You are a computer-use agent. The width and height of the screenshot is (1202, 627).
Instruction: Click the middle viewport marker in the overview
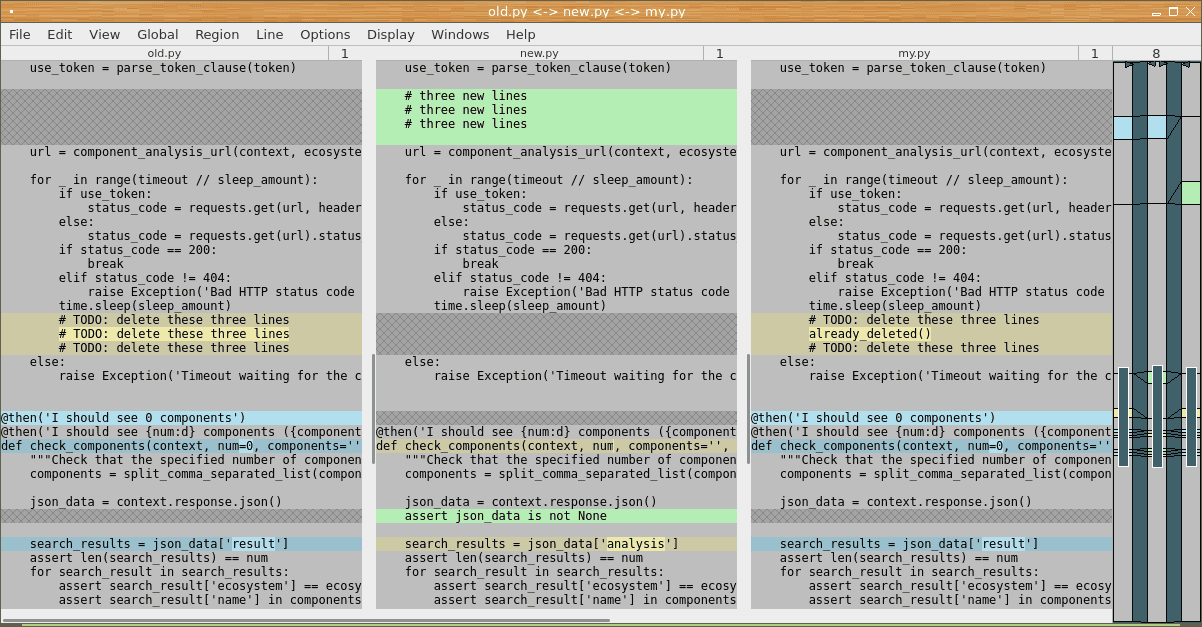(1157, 416)
